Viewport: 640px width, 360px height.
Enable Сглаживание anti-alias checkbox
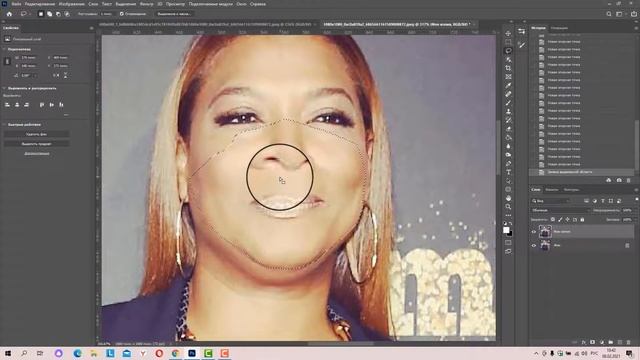tap(122, 14)
